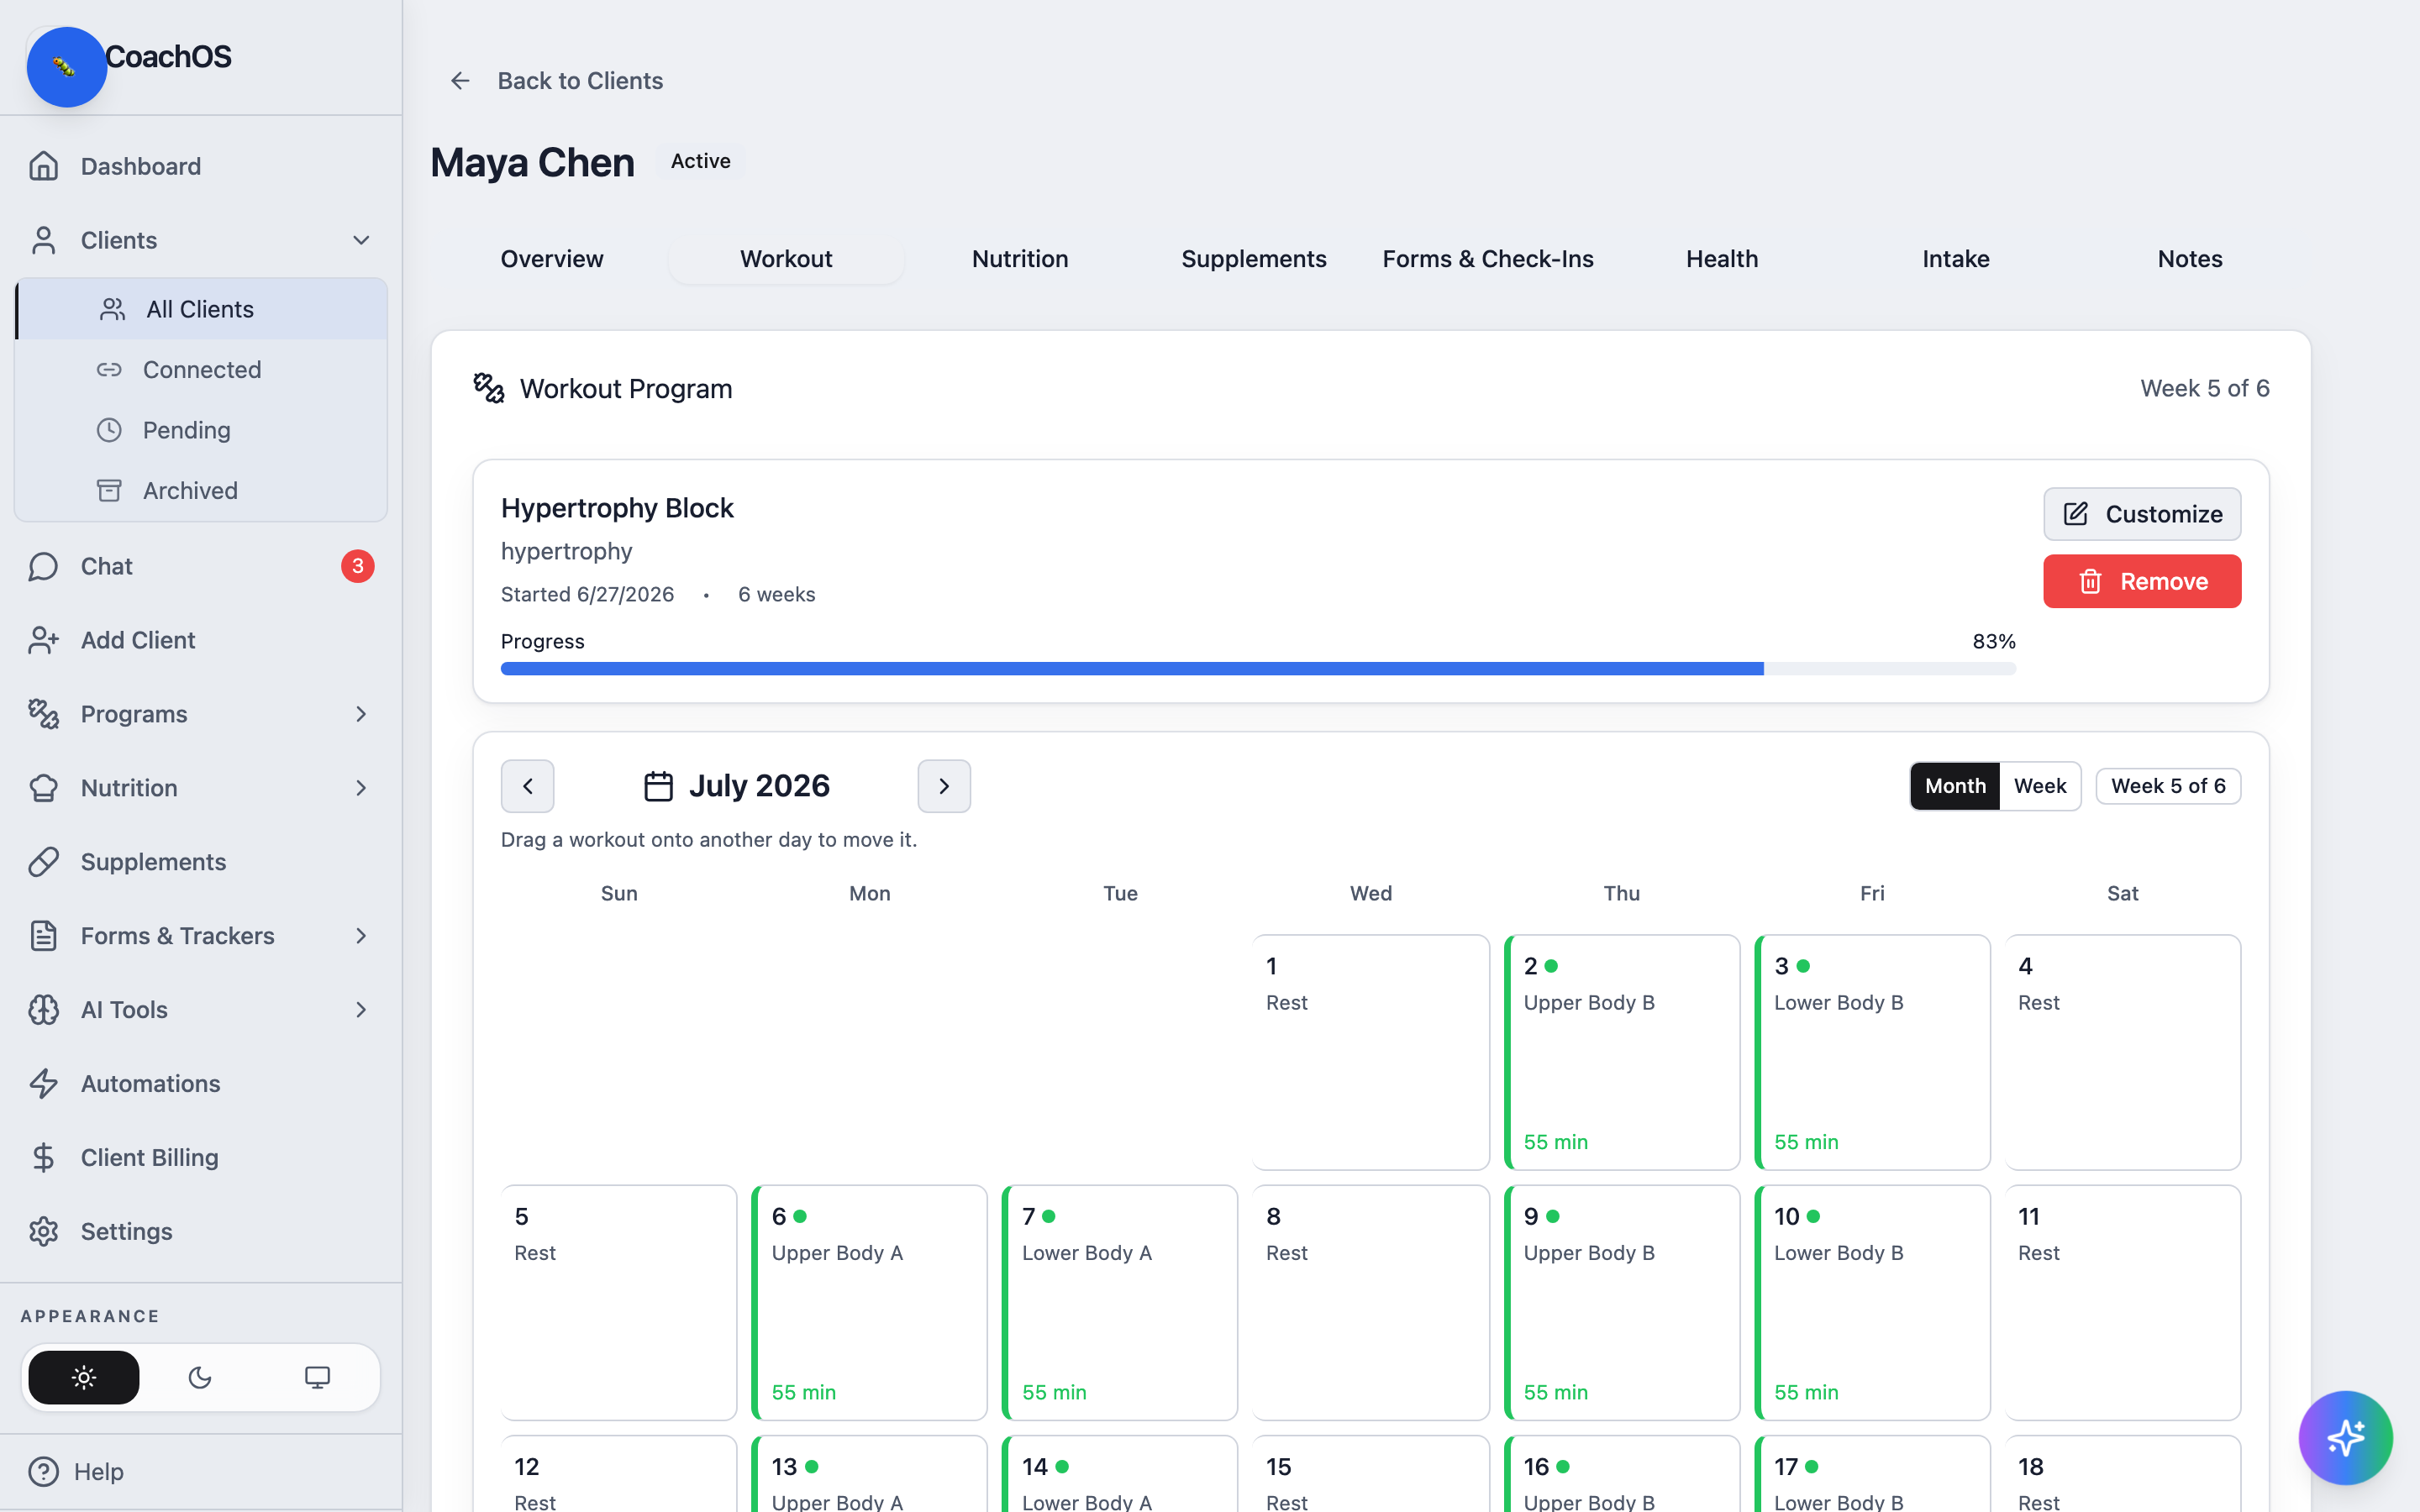The image size is (2420, 1512).
Task: Click the July 11 Rest day cell
Action: coord(2123,1302)
